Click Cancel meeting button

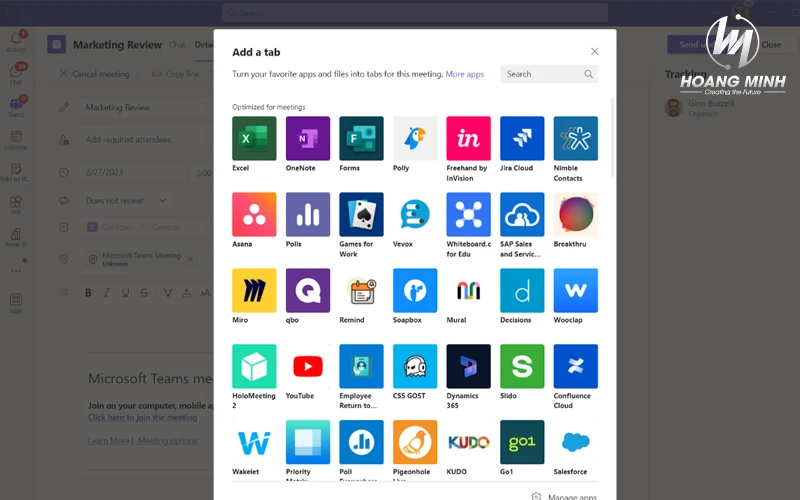[94, 74]
